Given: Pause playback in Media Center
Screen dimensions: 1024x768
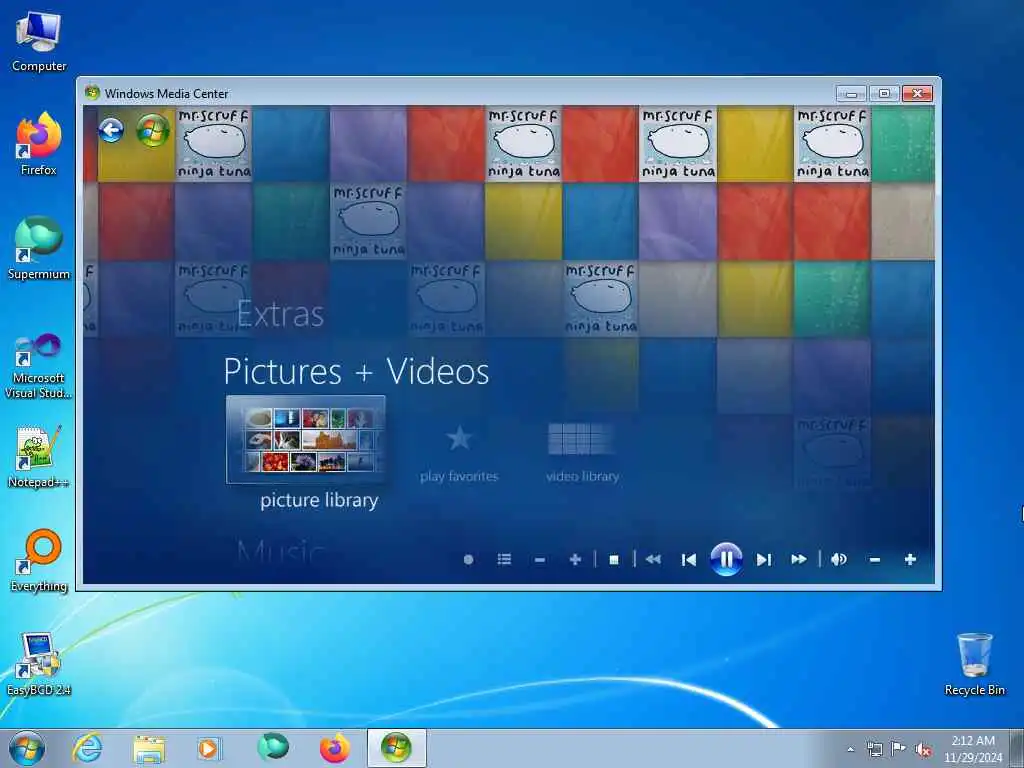Looking at the screenshot, I should click(726, 559).
